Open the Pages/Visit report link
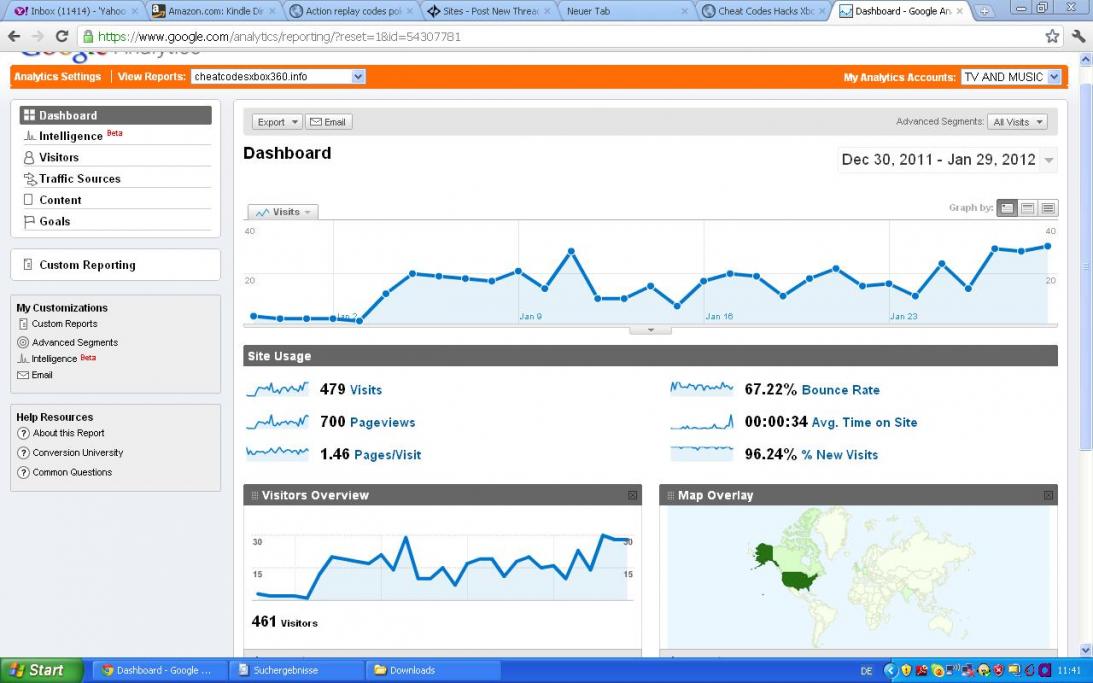The height and width of the screenshot is (683, 1093). (x=388, y=455)
